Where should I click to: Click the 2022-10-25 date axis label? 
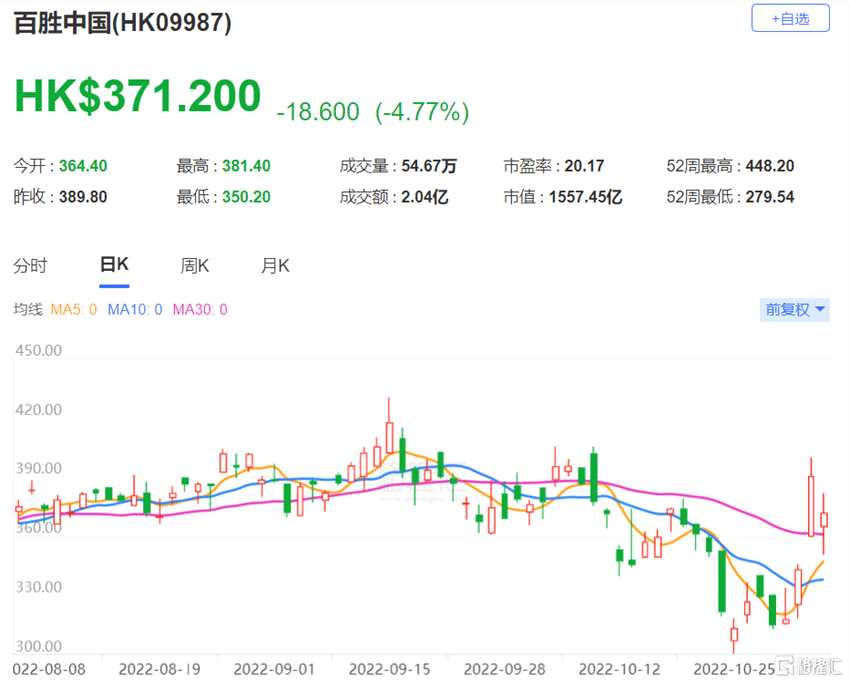735,670
